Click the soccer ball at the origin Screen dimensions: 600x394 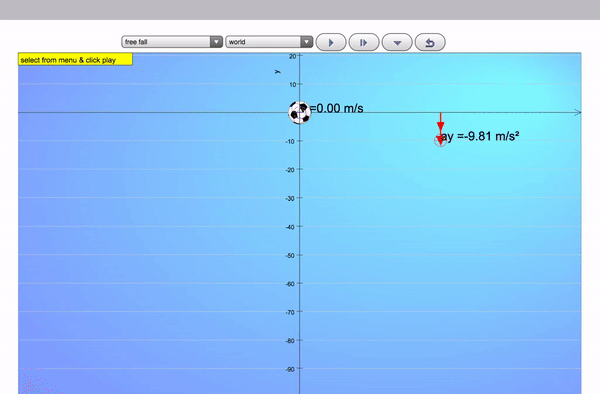(299, 112)
